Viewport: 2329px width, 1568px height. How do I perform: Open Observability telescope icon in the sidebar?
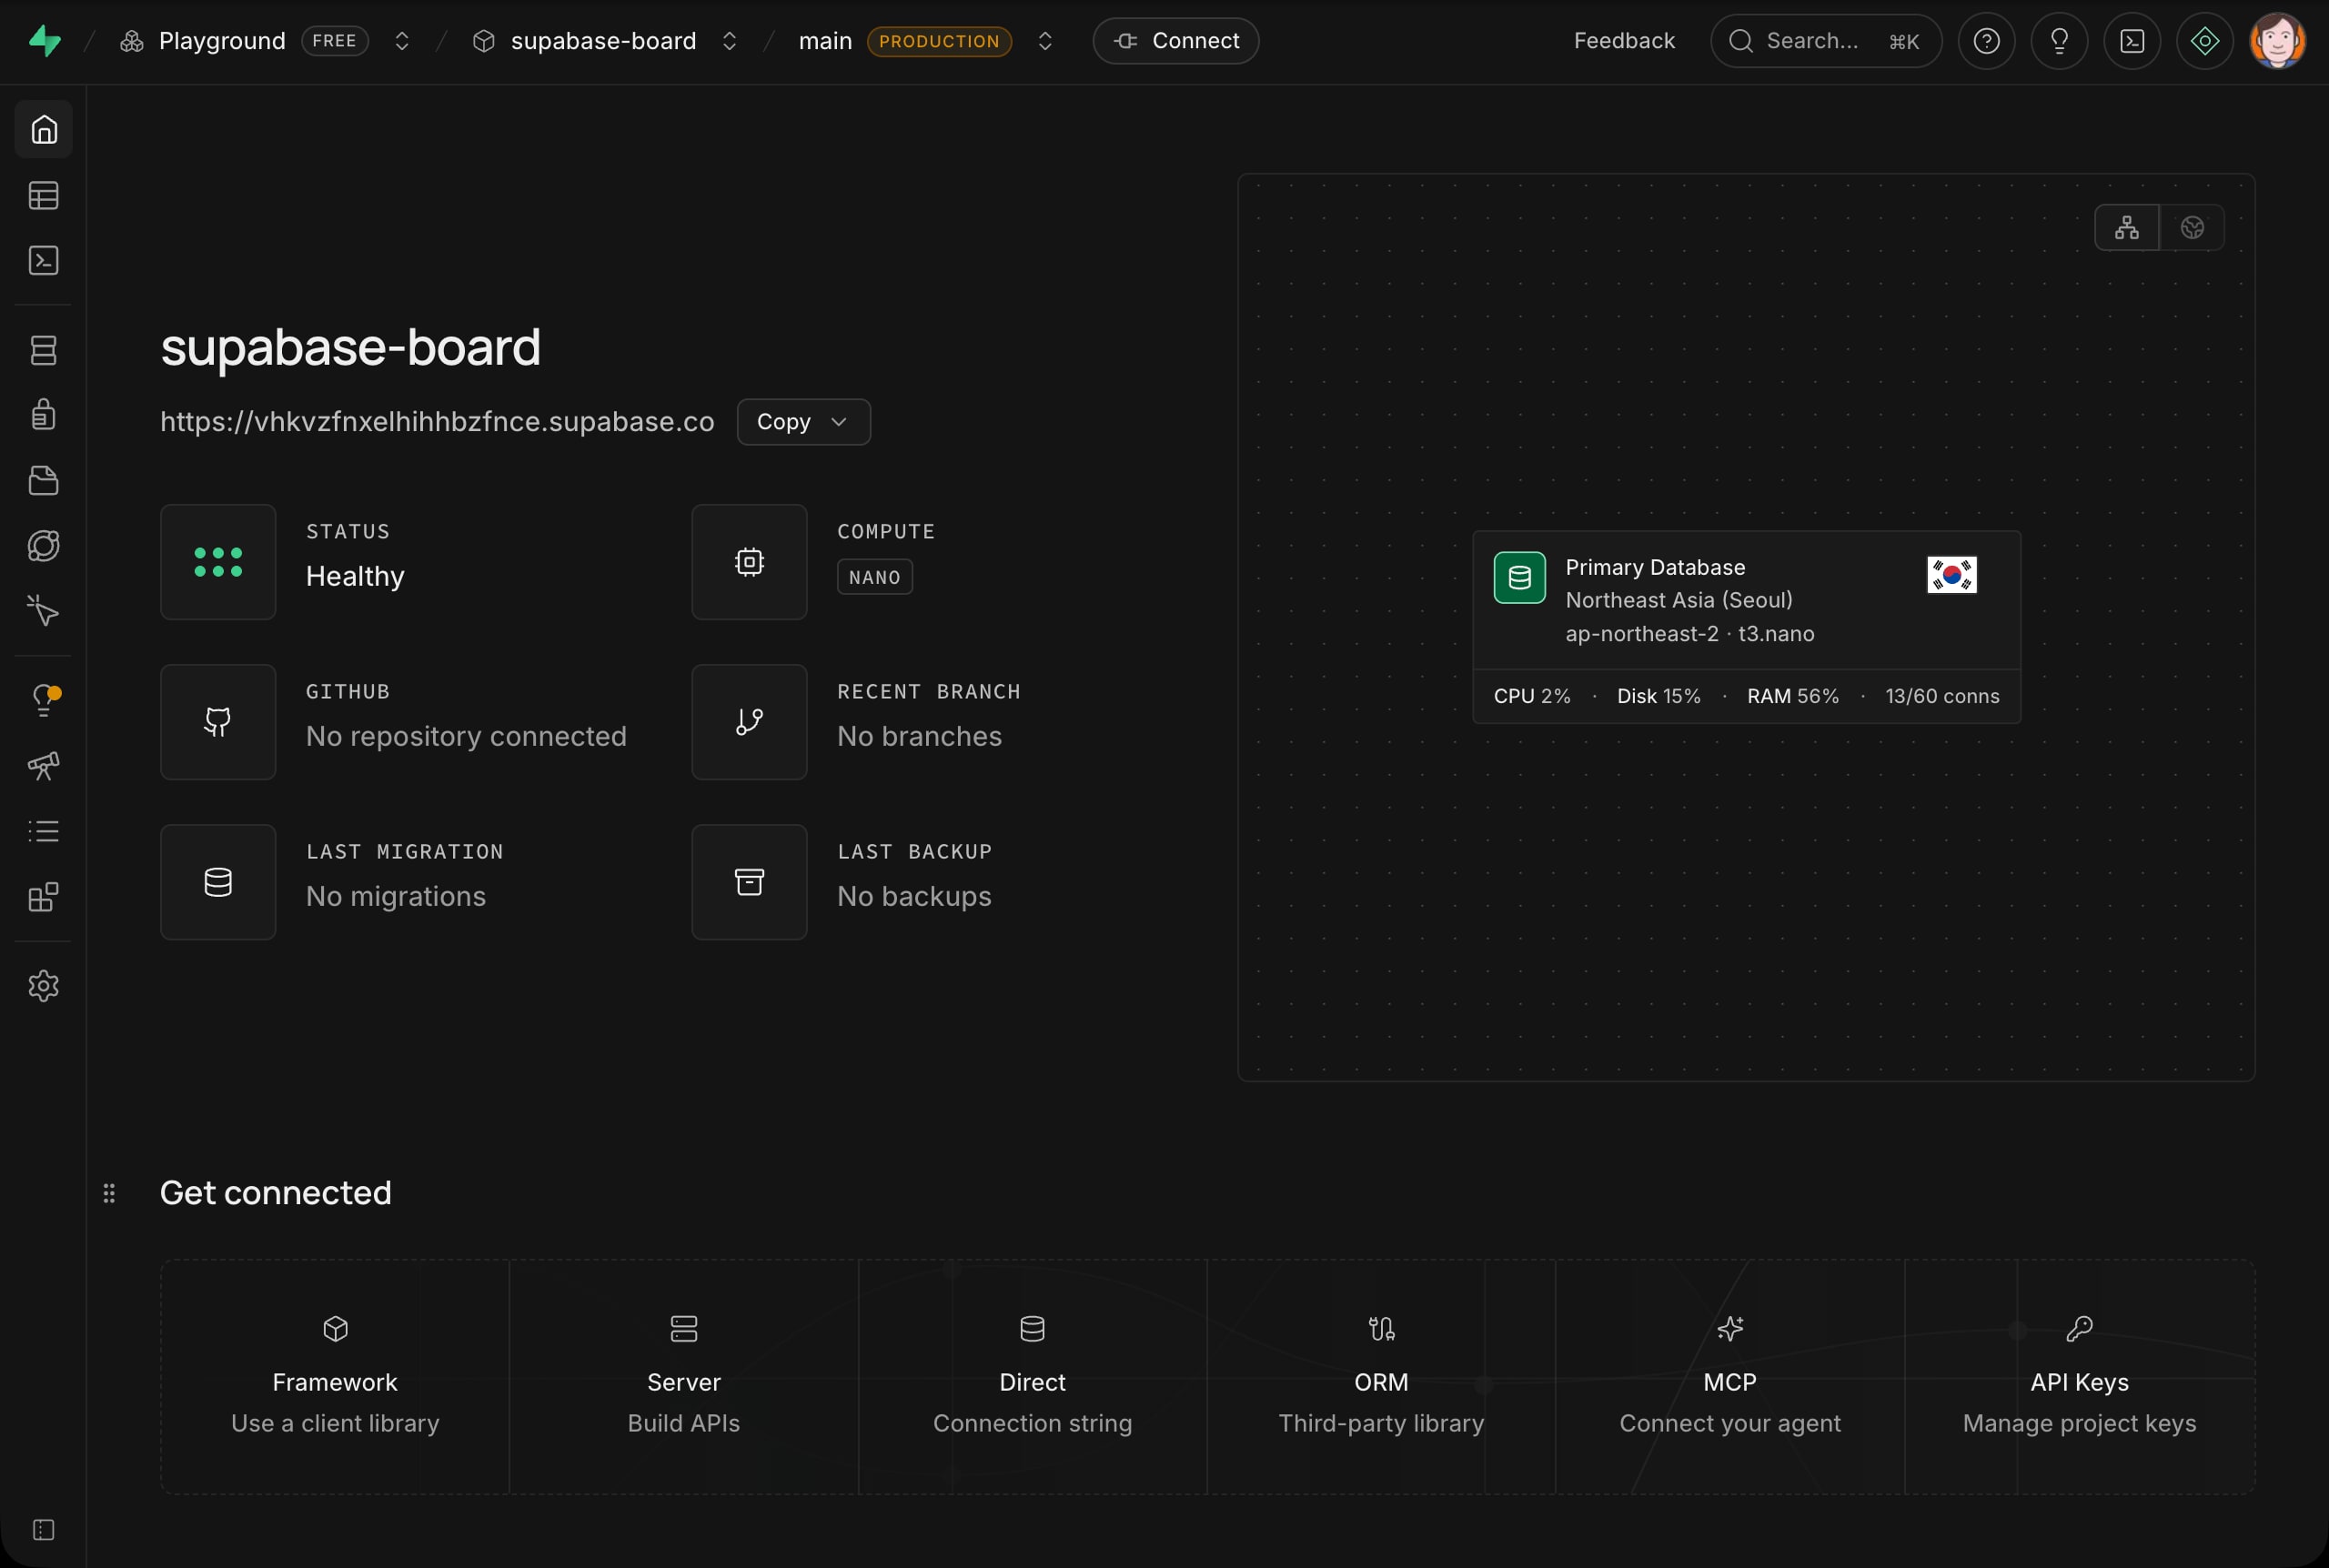(x=44, y=766)
